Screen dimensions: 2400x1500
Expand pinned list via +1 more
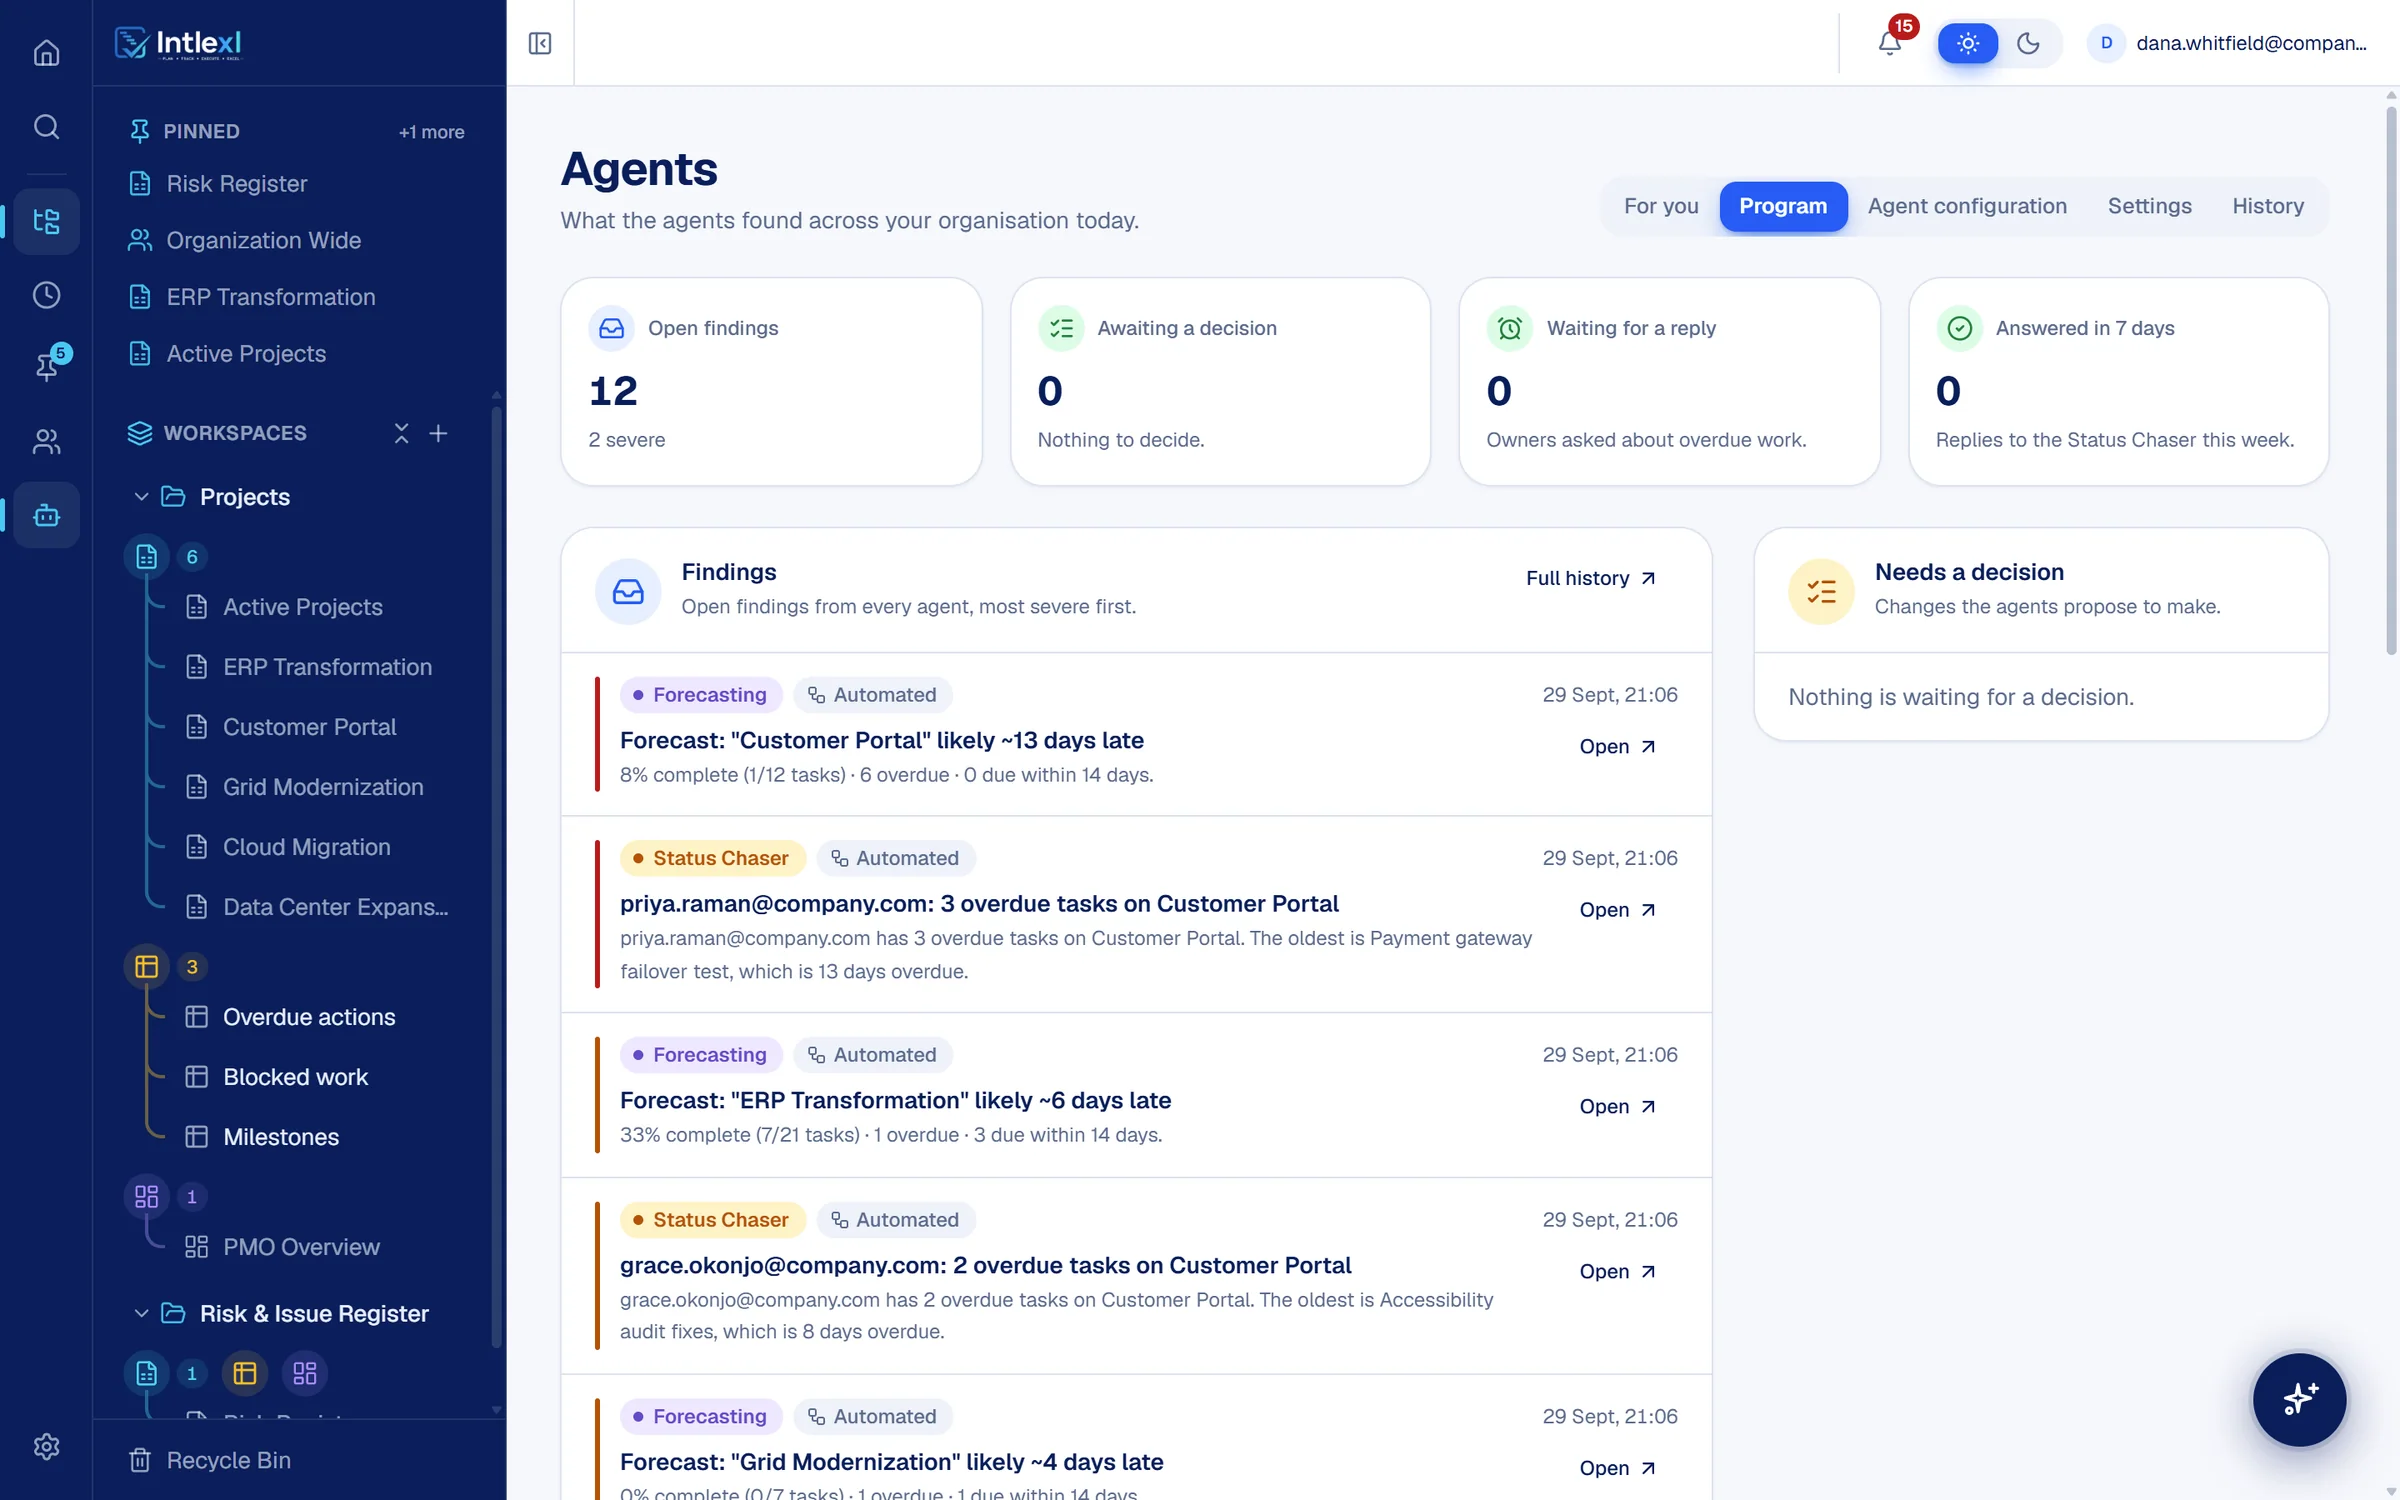431,132
